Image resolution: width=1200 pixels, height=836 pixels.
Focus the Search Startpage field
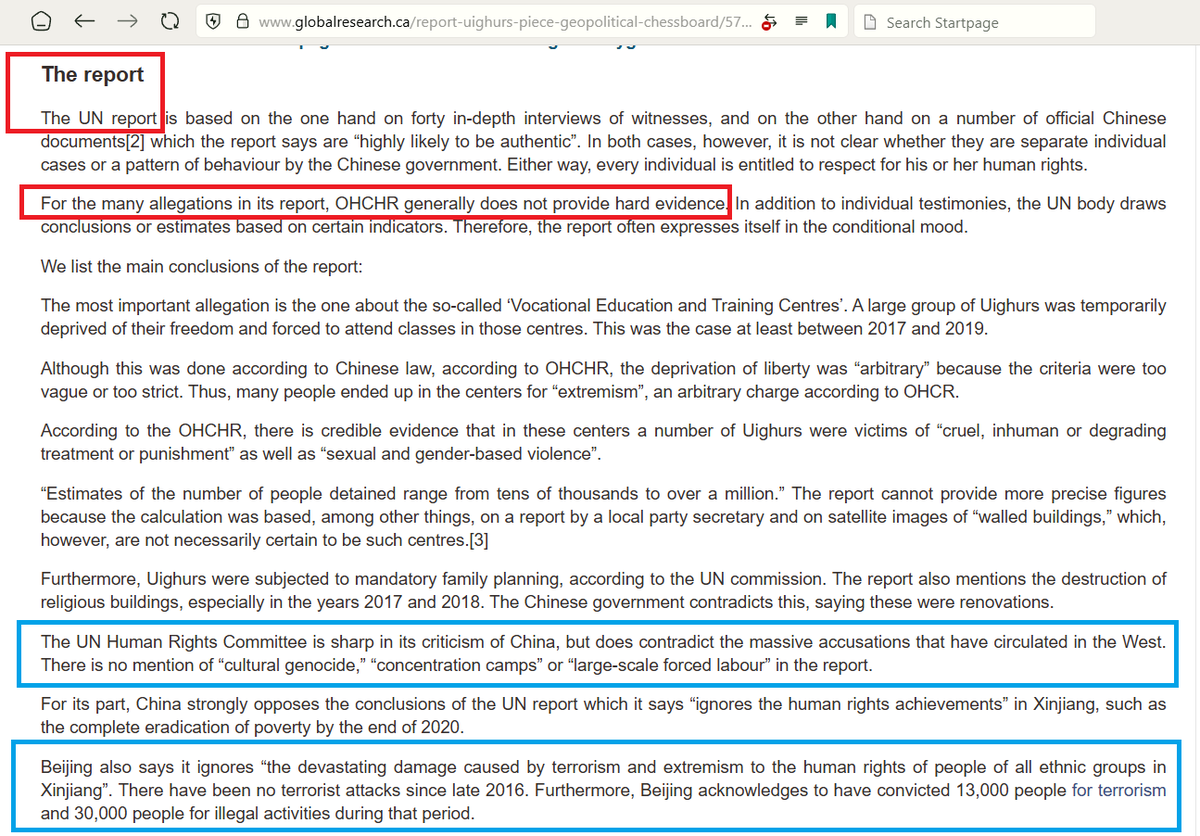pos(975,21)
